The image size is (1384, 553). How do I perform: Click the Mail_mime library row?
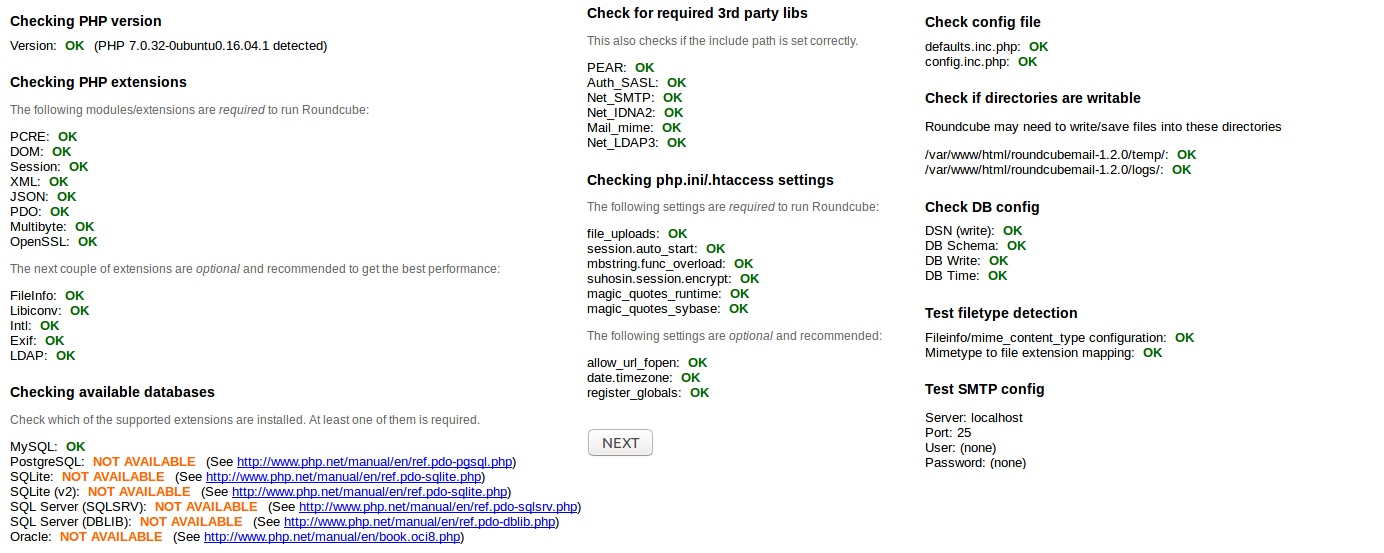[x=634, y=127]
